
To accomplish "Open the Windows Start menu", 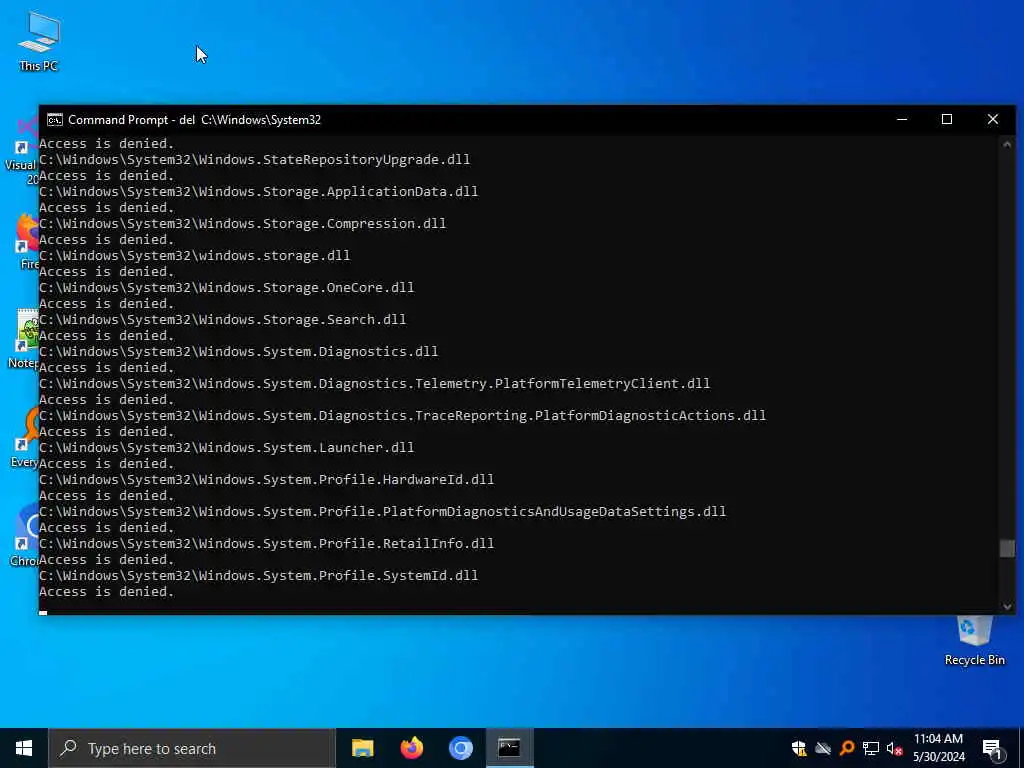I will pyautogui.click(x=24, y=748).
